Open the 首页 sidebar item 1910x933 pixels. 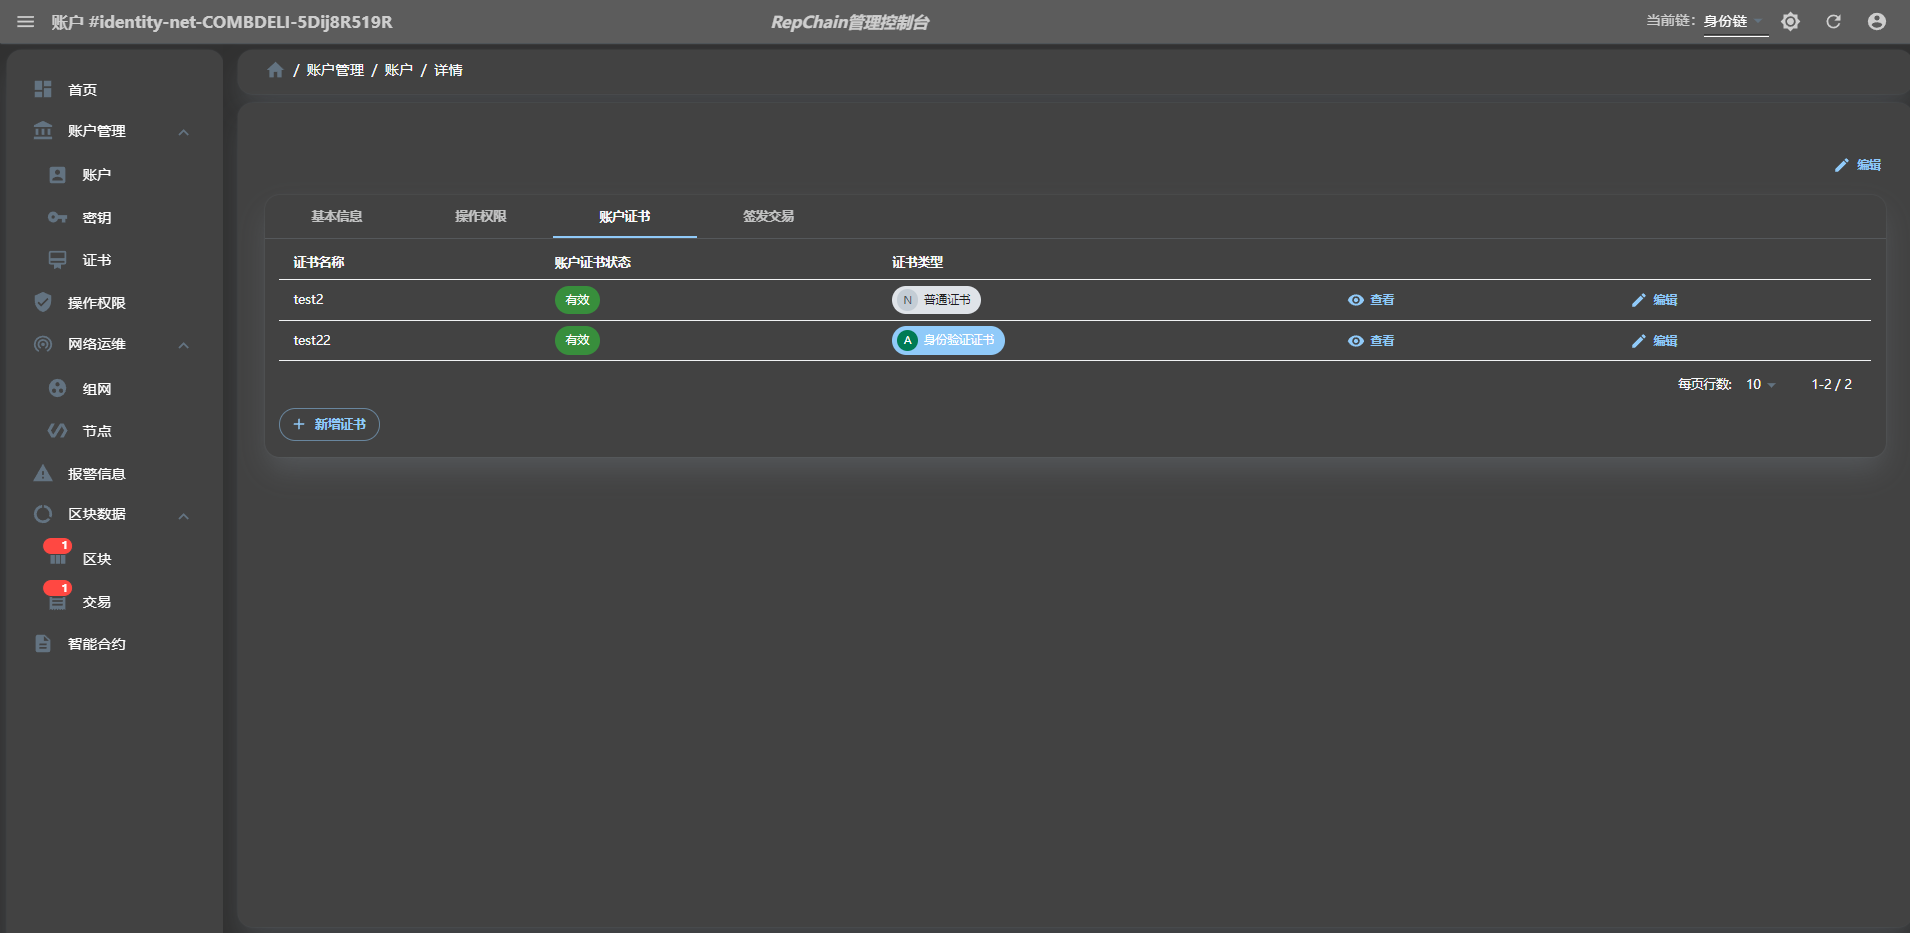(114, 89)
